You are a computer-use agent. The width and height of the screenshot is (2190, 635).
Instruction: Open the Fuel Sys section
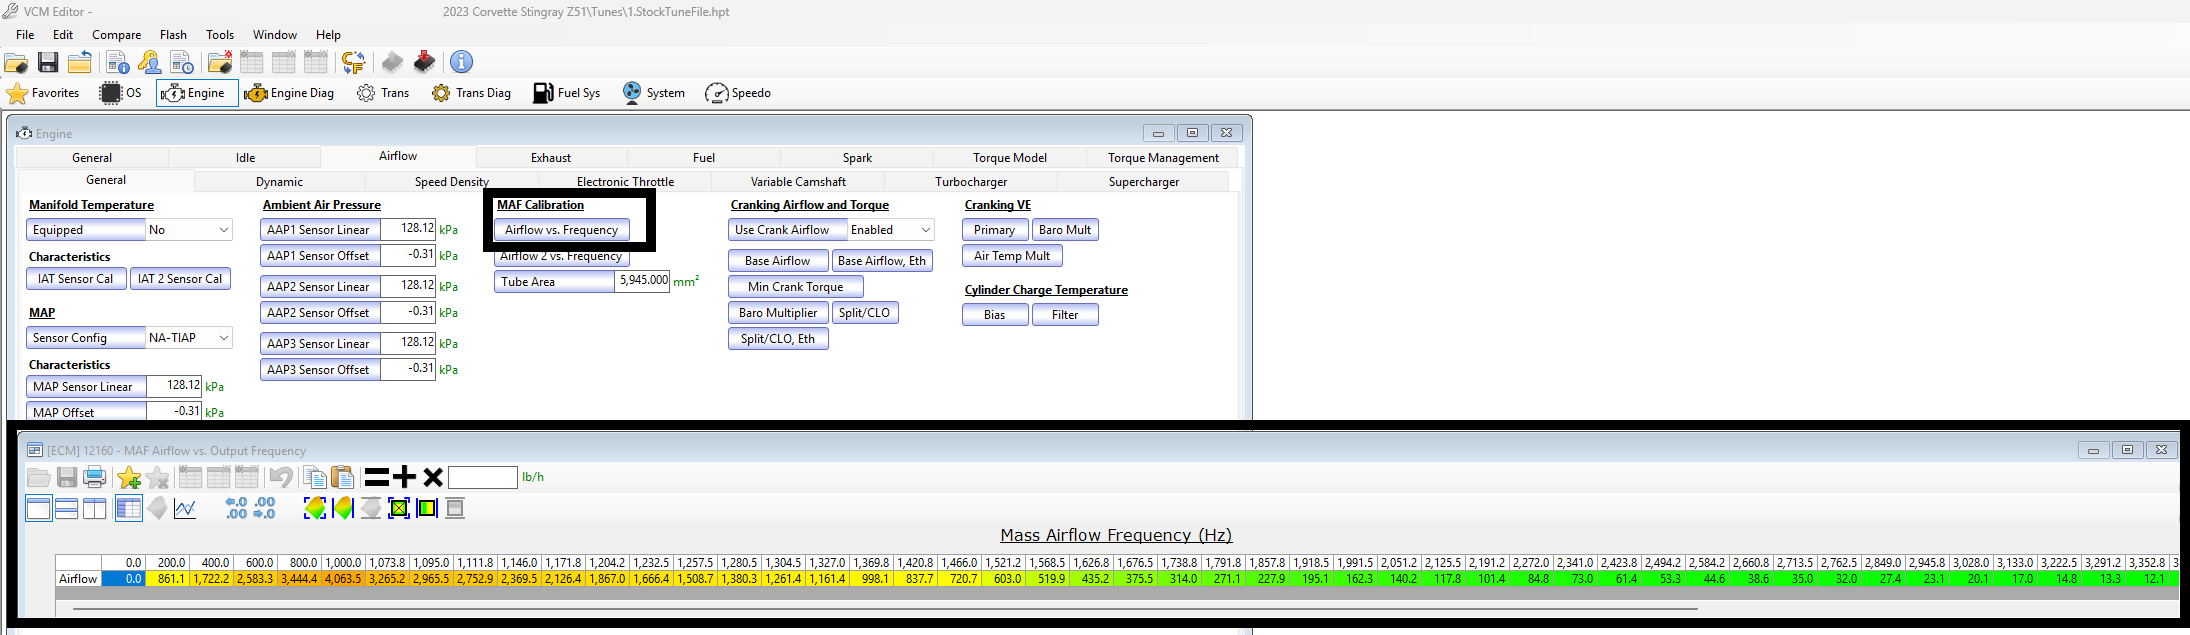click(566, 93)
